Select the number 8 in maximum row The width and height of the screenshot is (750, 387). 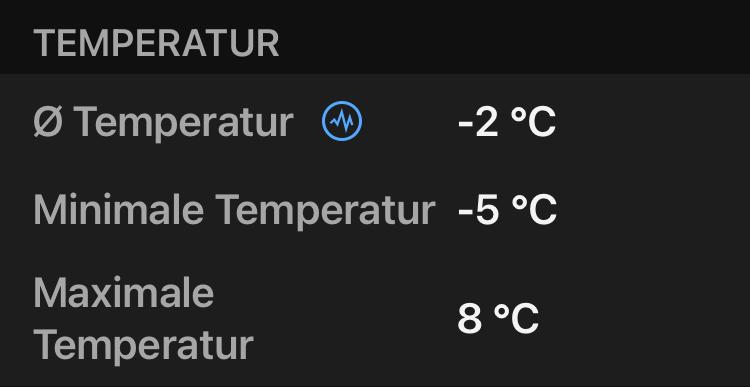point(469,319)
